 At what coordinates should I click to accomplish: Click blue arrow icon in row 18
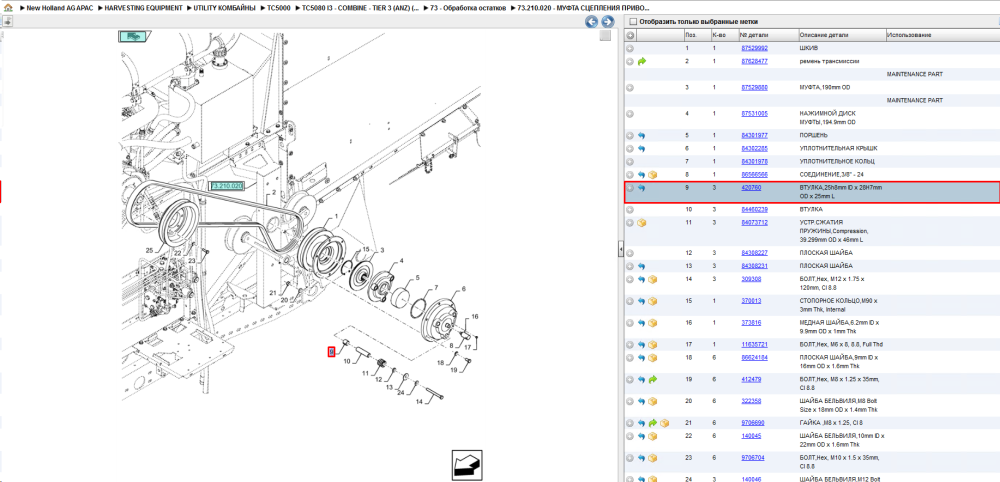642,358
